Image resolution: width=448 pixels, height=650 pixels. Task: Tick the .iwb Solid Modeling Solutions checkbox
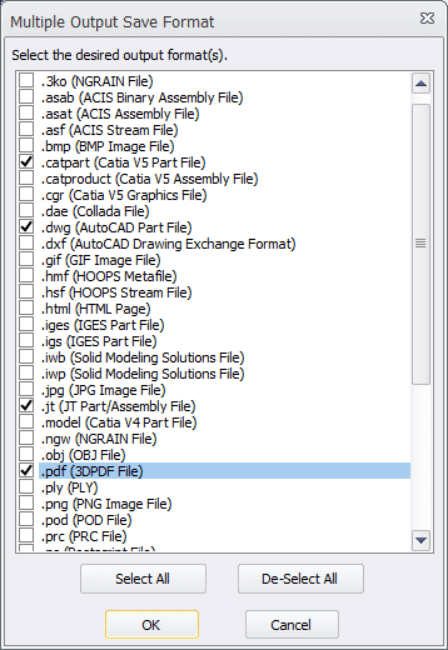pyautogui.click(x=27, y=357)
